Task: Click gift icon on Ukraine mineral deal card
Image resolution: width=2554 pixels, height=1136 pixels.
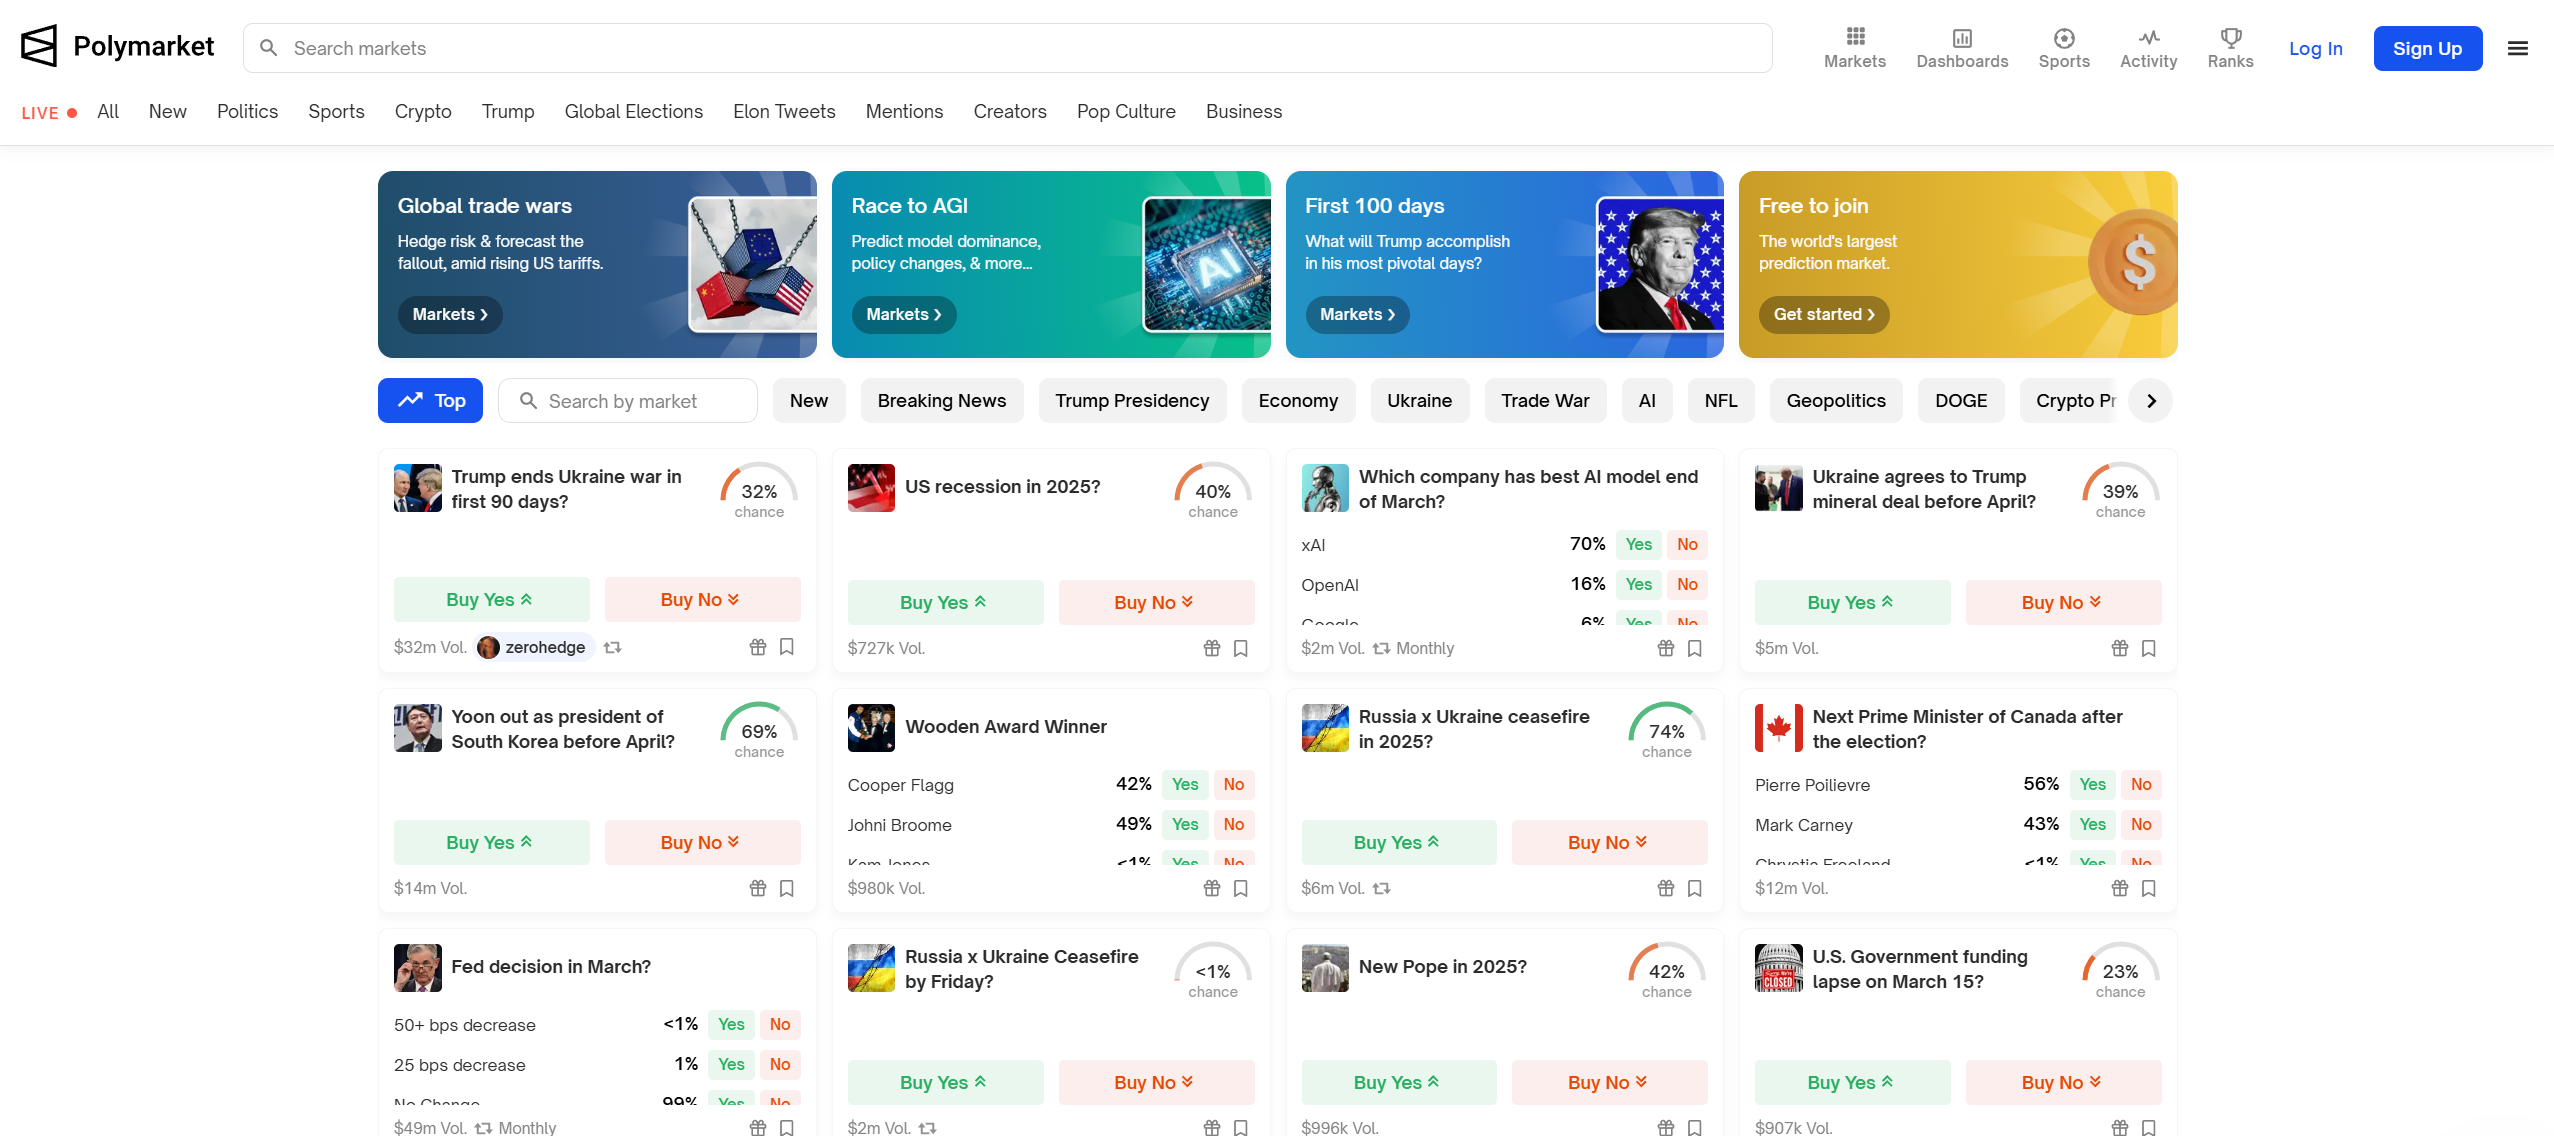Action: pos(2120,648)
